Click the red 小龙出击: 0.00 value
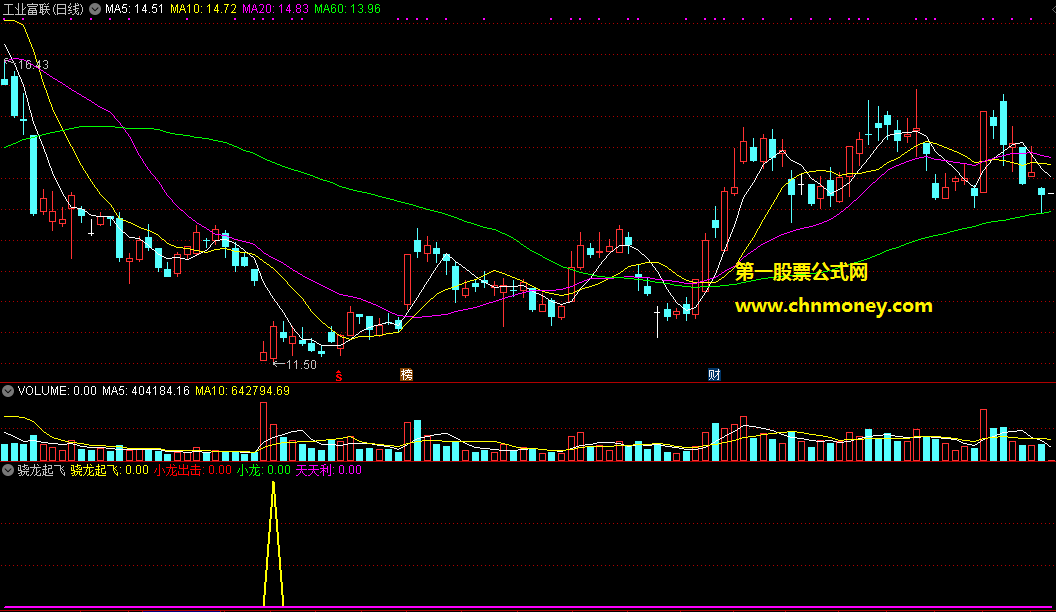 (x=193, y=470)
